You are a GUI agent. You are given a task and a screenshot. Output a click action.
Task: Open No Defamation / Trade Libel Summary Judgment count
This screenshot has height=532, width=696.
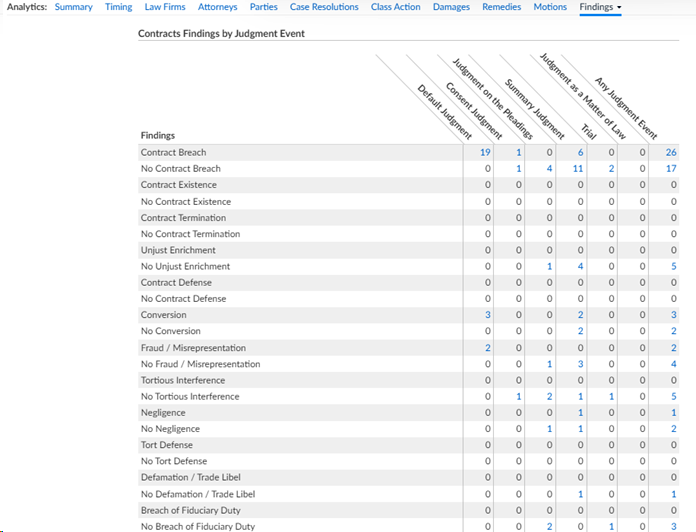click(580, 494)
